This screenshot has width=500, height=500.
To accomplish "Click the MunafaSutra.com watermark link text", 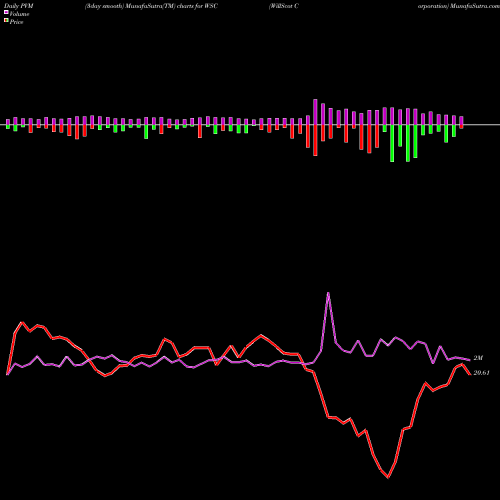I will pos(474,6).
